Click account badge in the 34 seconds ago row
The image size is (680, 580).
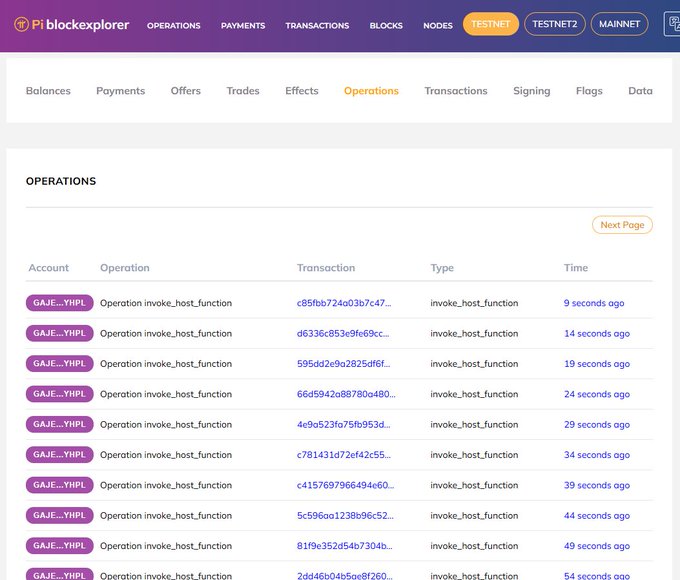coord(59,455)
